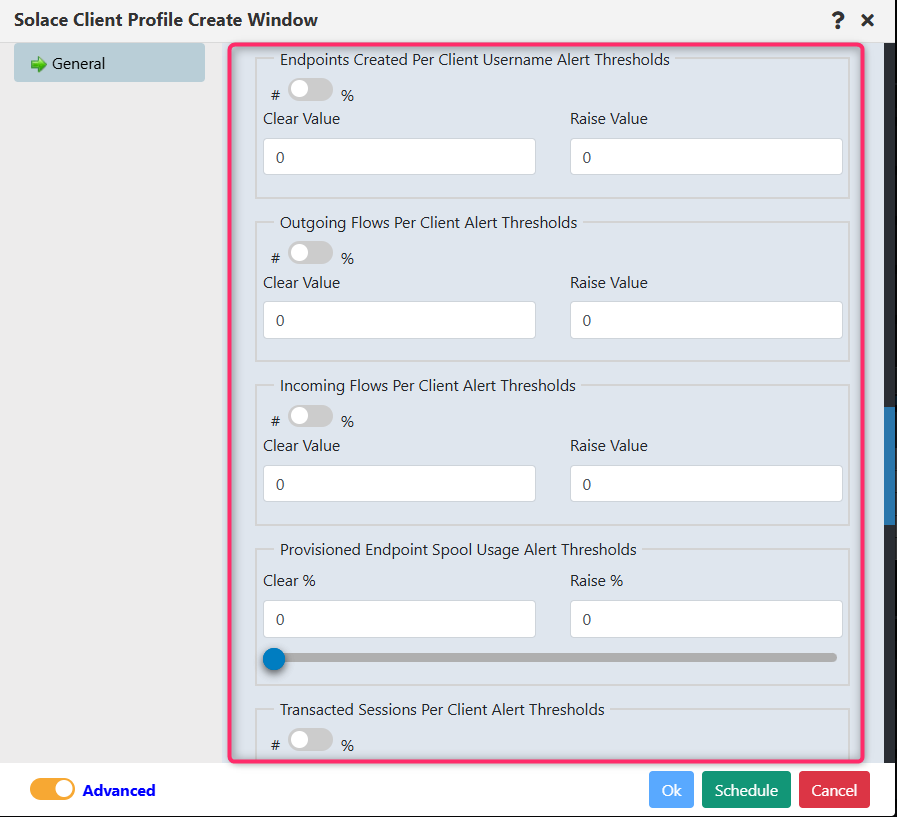The height and width of the screenshot is (817, 897).
Task: Toggle #/% switch for Endpoints Created thresholds
Action: [310, 90]
